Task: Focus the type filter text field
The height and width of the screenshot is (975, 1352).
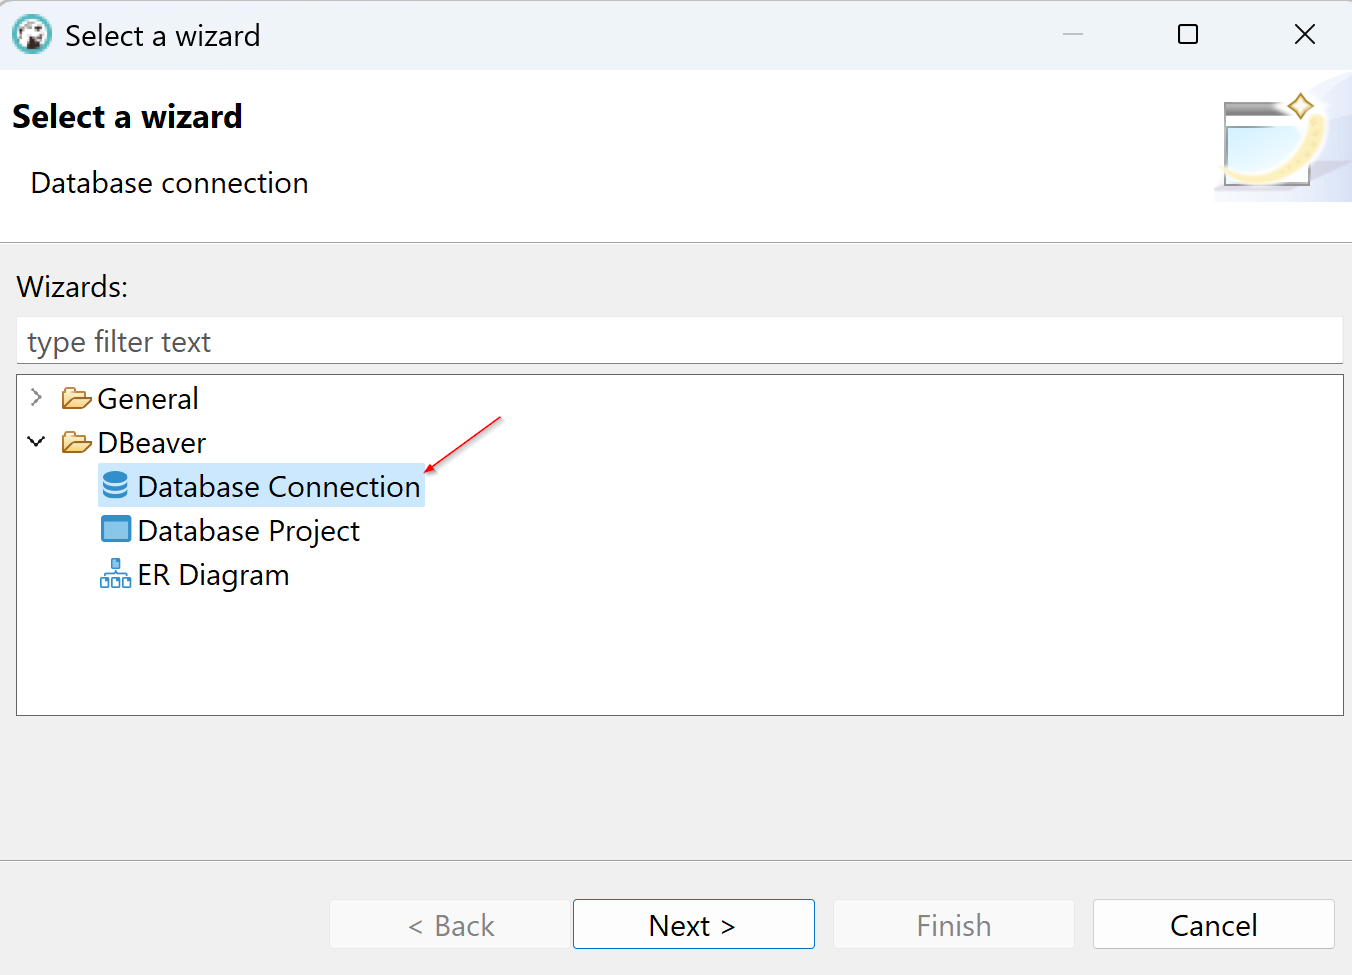Action: (x=679, y=342)
